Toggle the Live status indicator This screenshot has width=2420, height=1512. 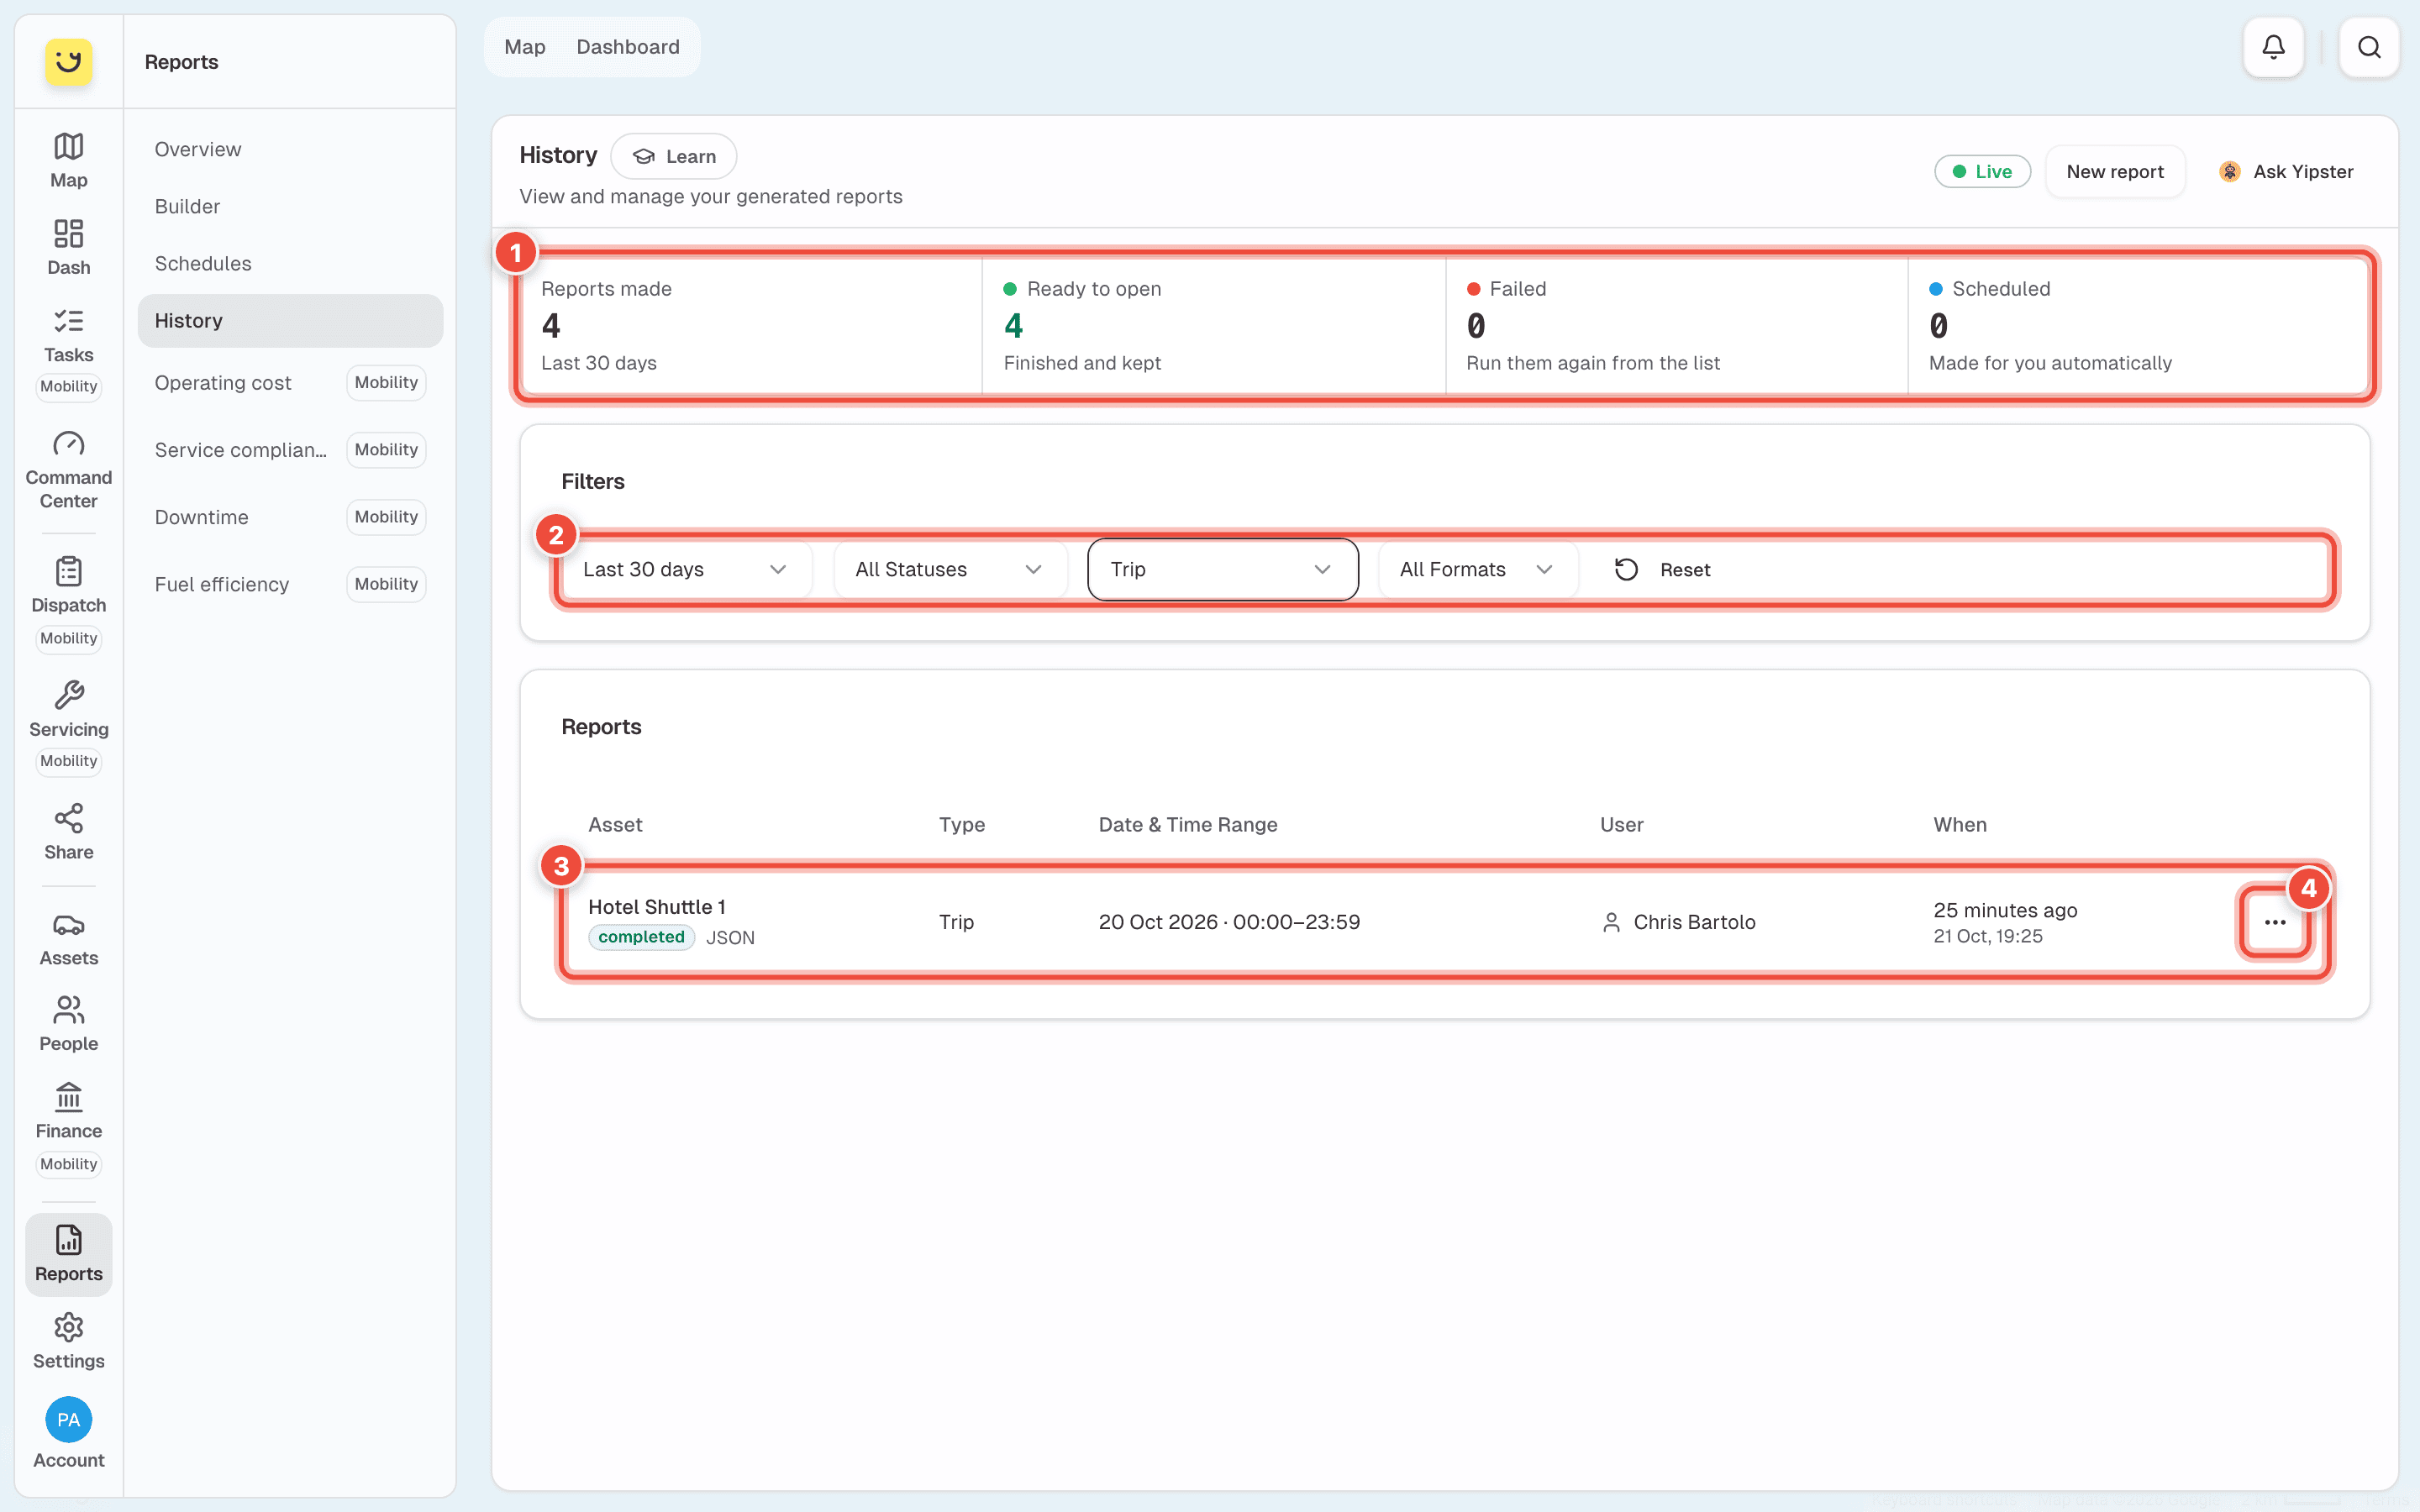tap(1982, 171)
